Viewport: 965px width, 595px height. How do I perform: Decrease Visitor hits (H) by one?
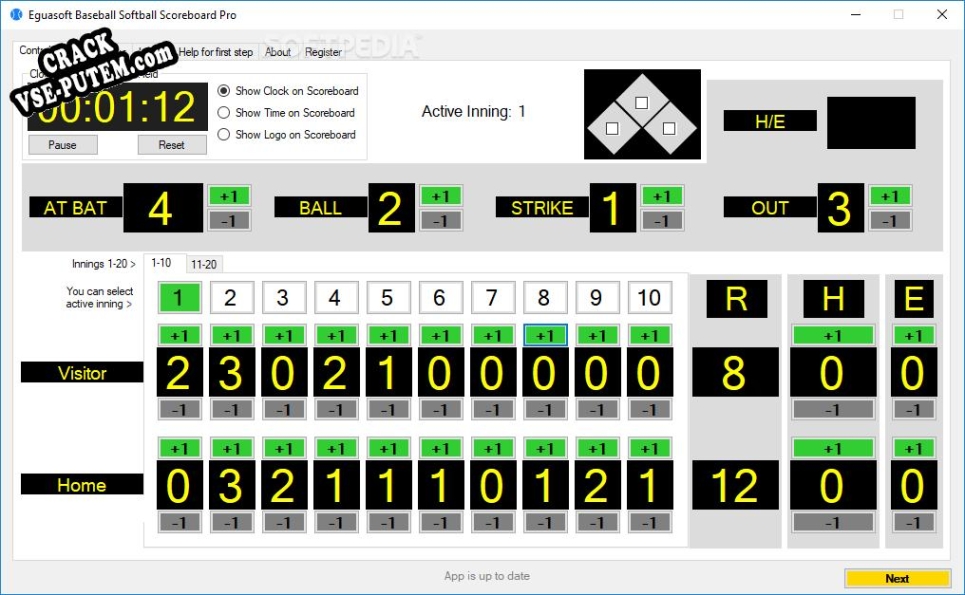pos(833,410)
